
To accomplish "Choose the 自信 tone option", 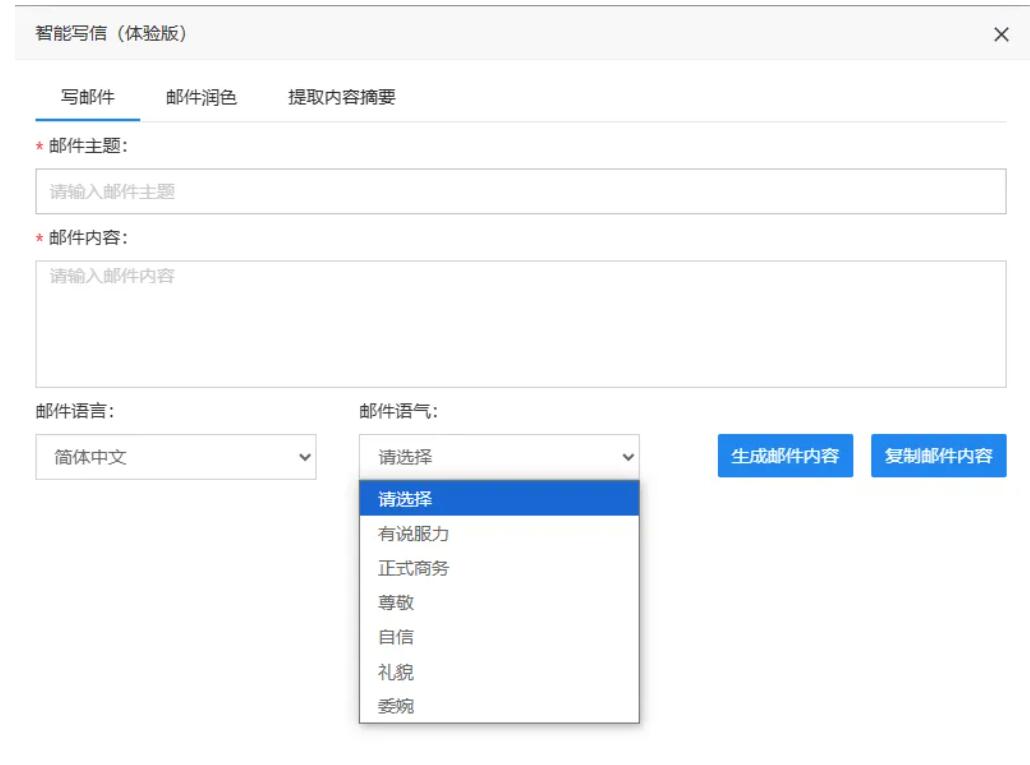I will pos(498,637).
